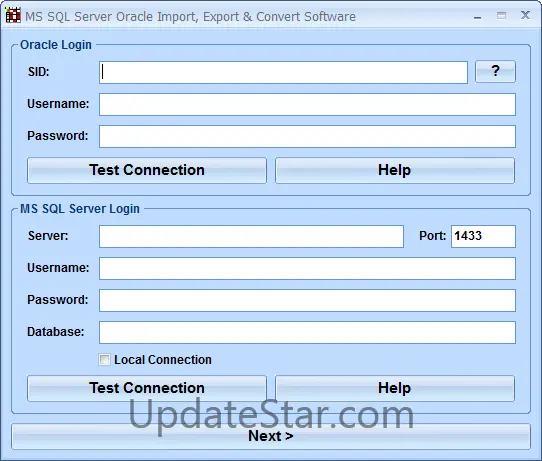Test Connection for Oracle Login
The width and height of the screenshot is (542, 461).
click(x=147, y=170)
